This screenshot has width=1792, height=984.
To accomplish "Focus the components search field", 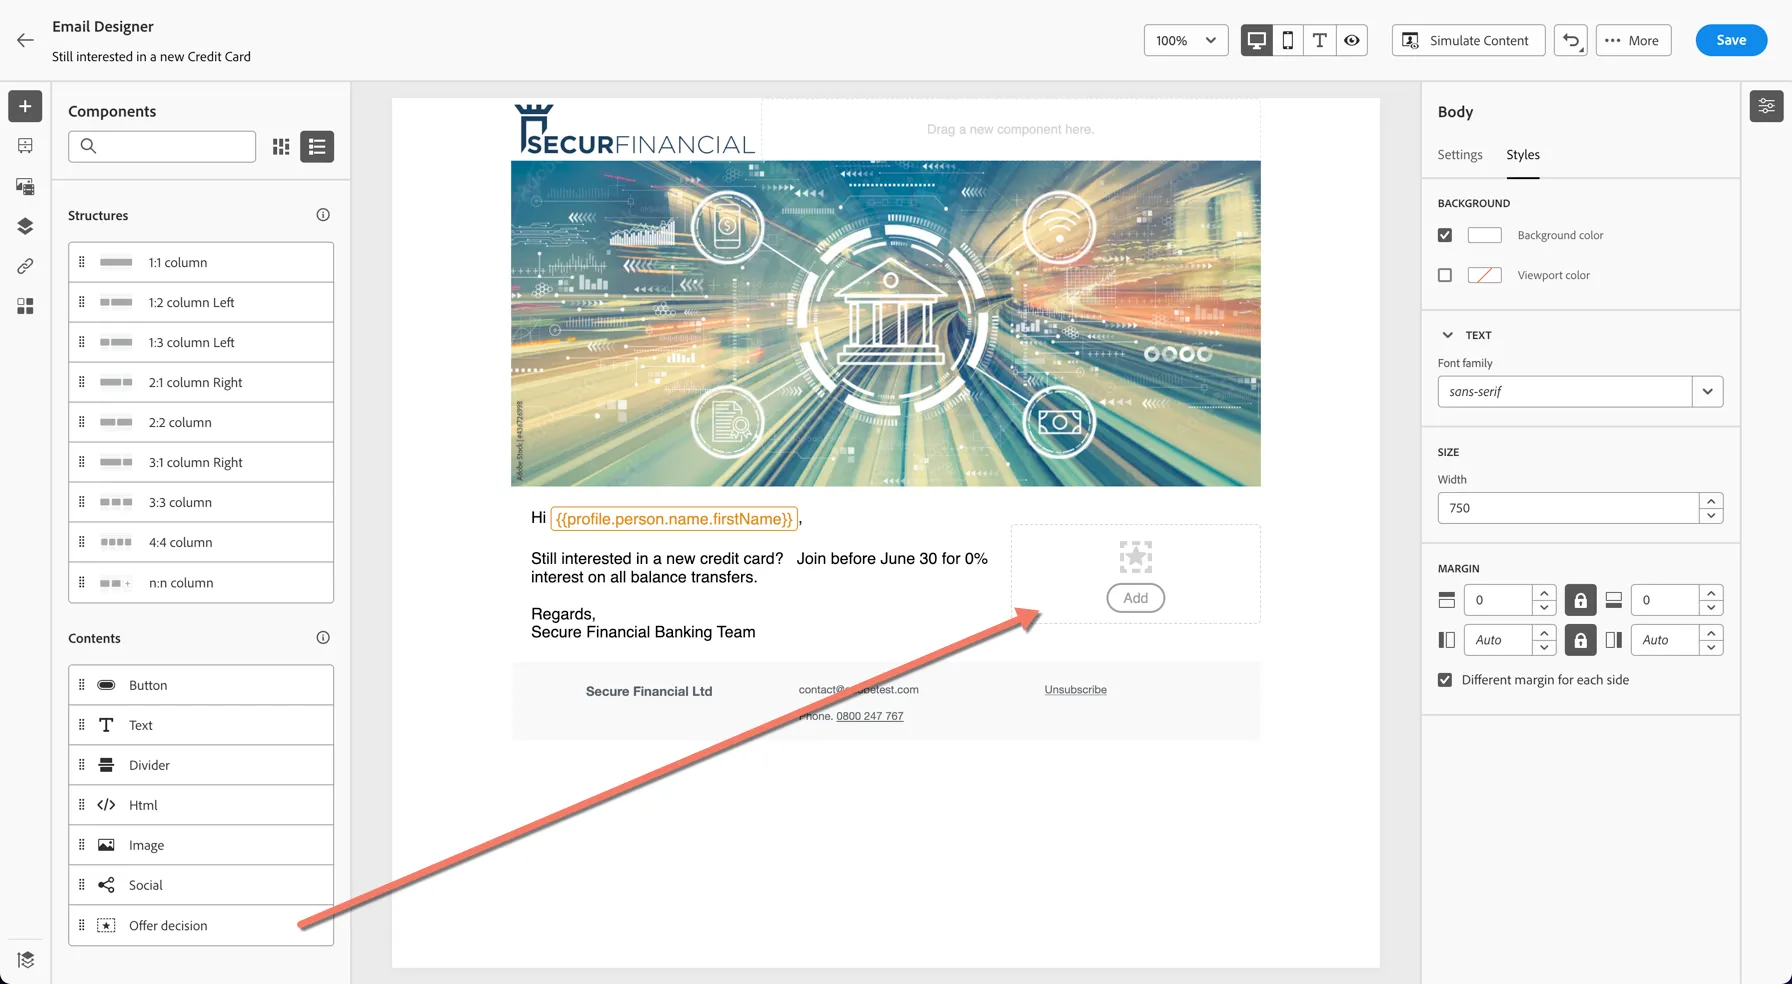I will coord(162,147).
